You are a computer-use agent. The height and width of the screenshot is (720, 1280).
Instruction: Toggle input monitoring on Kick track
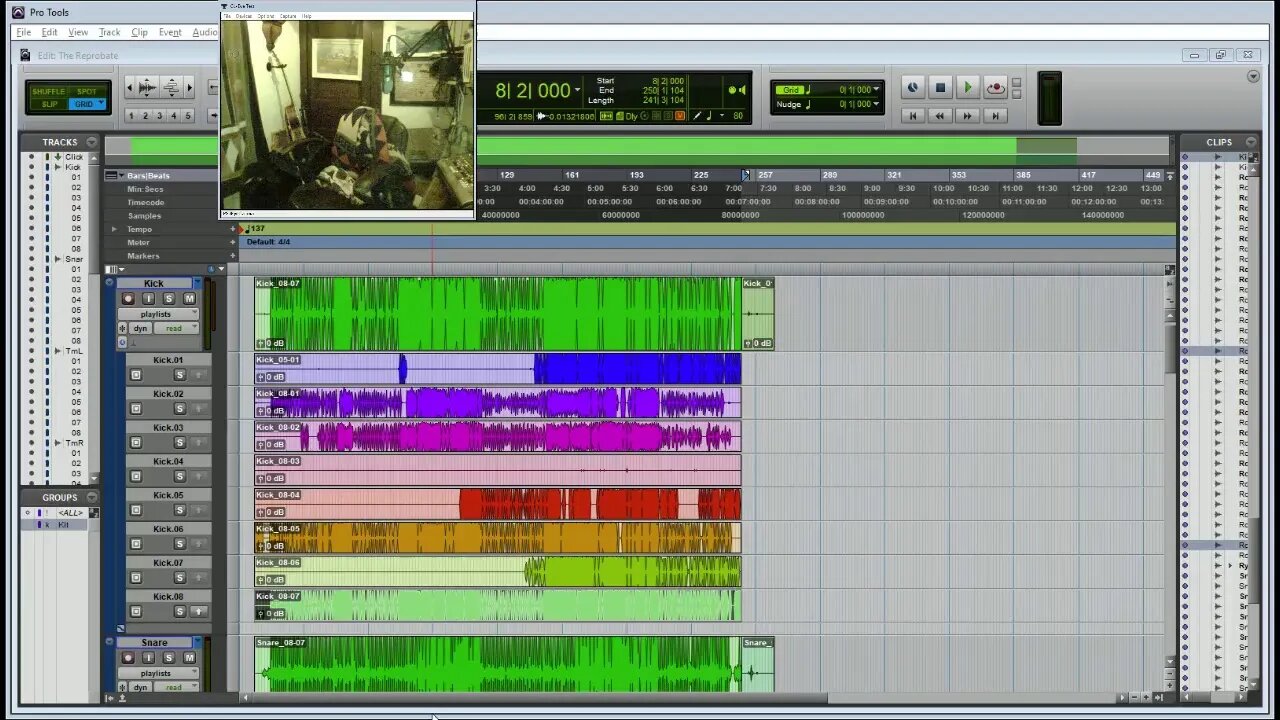[148, 298]
